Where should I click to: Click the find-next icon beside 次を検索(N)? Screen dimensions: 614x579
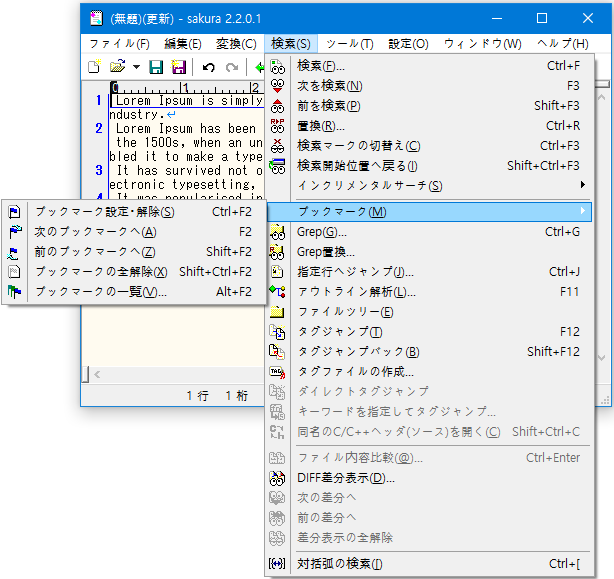[x=278, y=86]
